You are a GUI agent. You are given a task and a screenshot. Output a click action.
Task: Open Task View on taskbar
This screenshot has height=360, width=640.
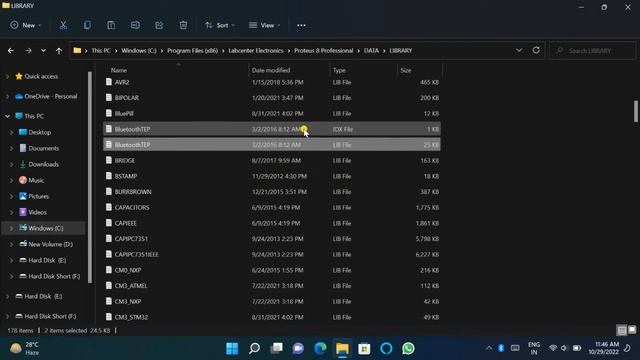pyautogui.click(x=276, y=348)
